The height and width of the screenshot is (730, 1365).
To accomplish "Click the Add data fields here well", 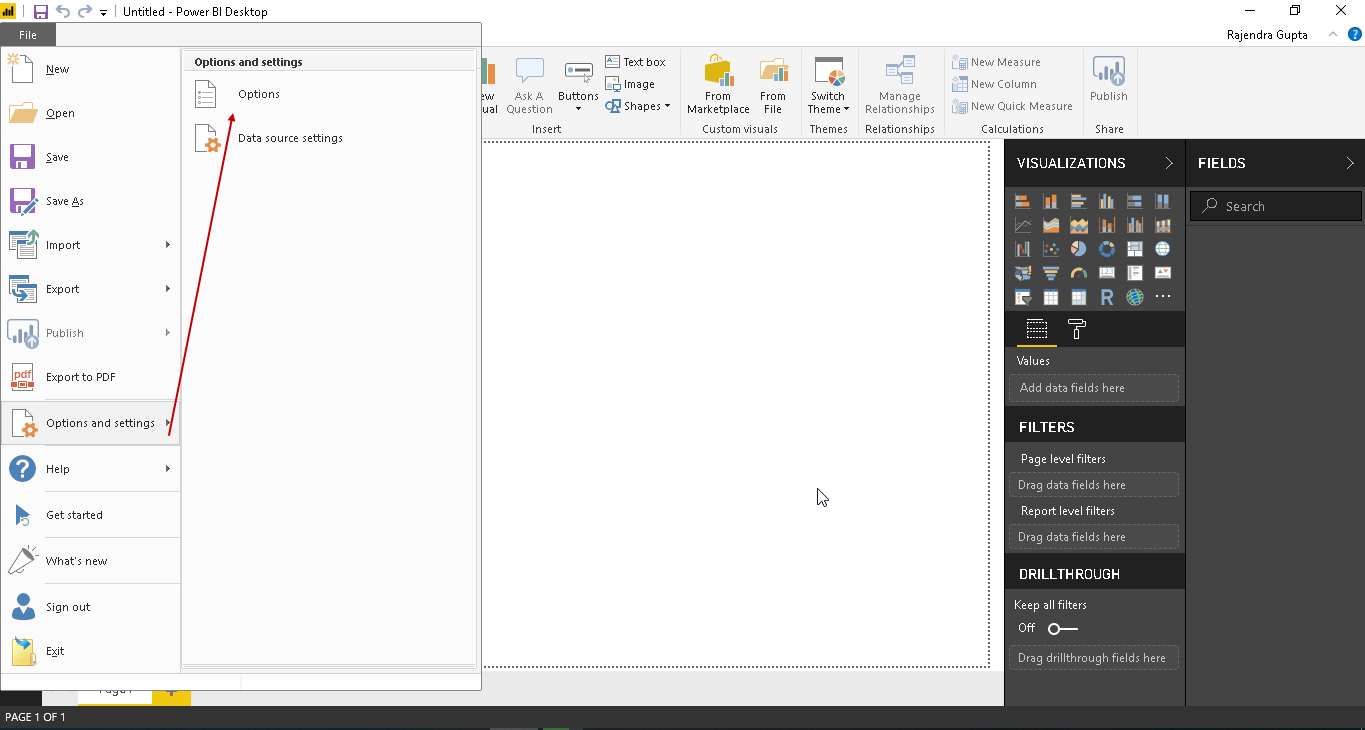I will [x=1093, y=388].
